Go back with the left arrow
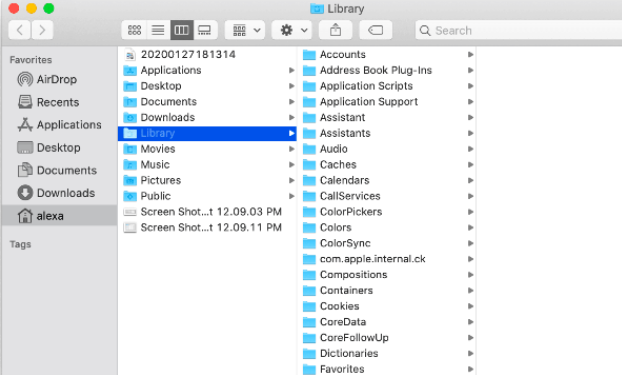 point(20,30)
